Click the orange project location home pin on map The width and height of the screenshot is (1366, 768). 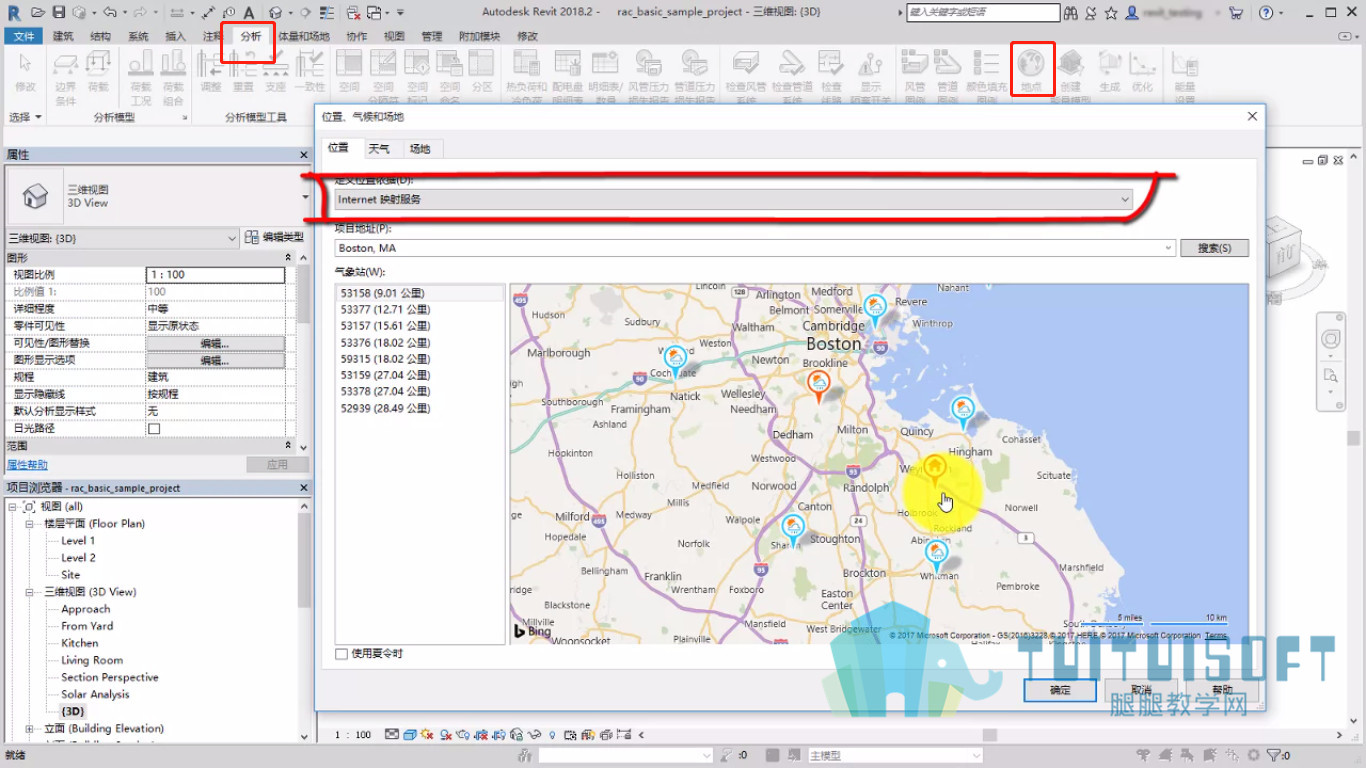click(934, 471)
